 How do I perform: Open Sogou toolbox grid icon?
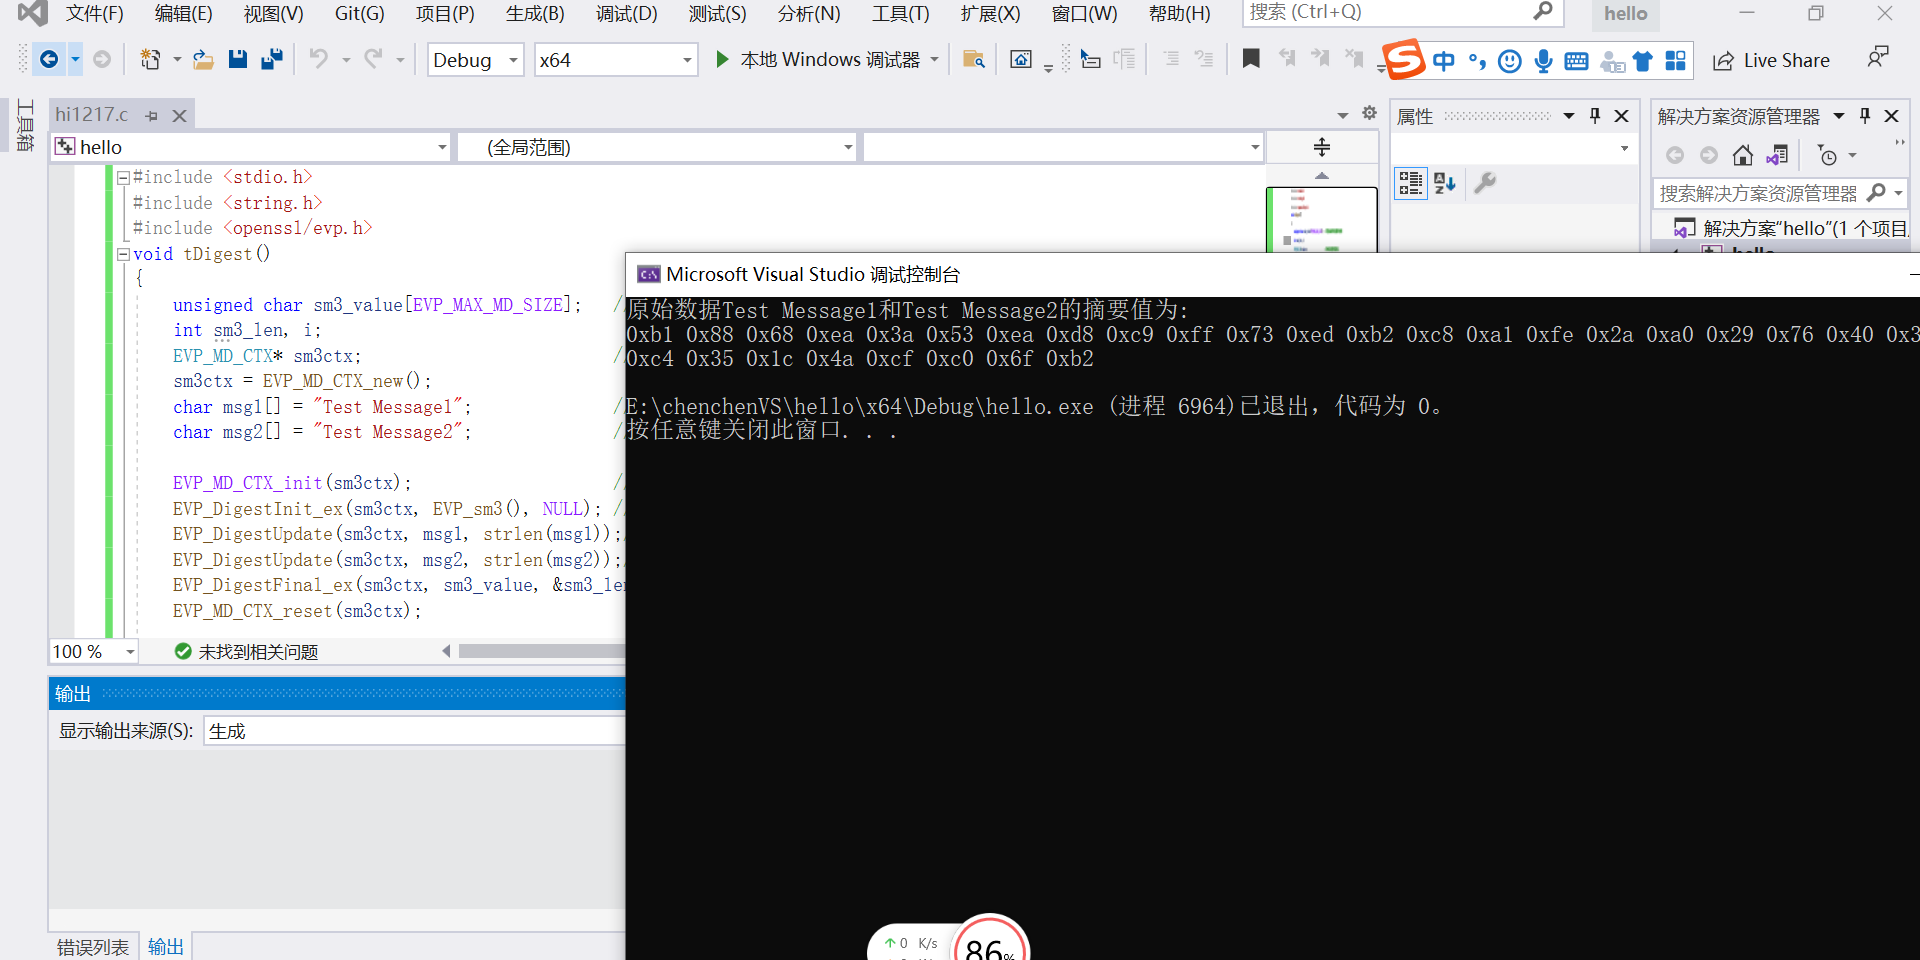[1676, 61]
